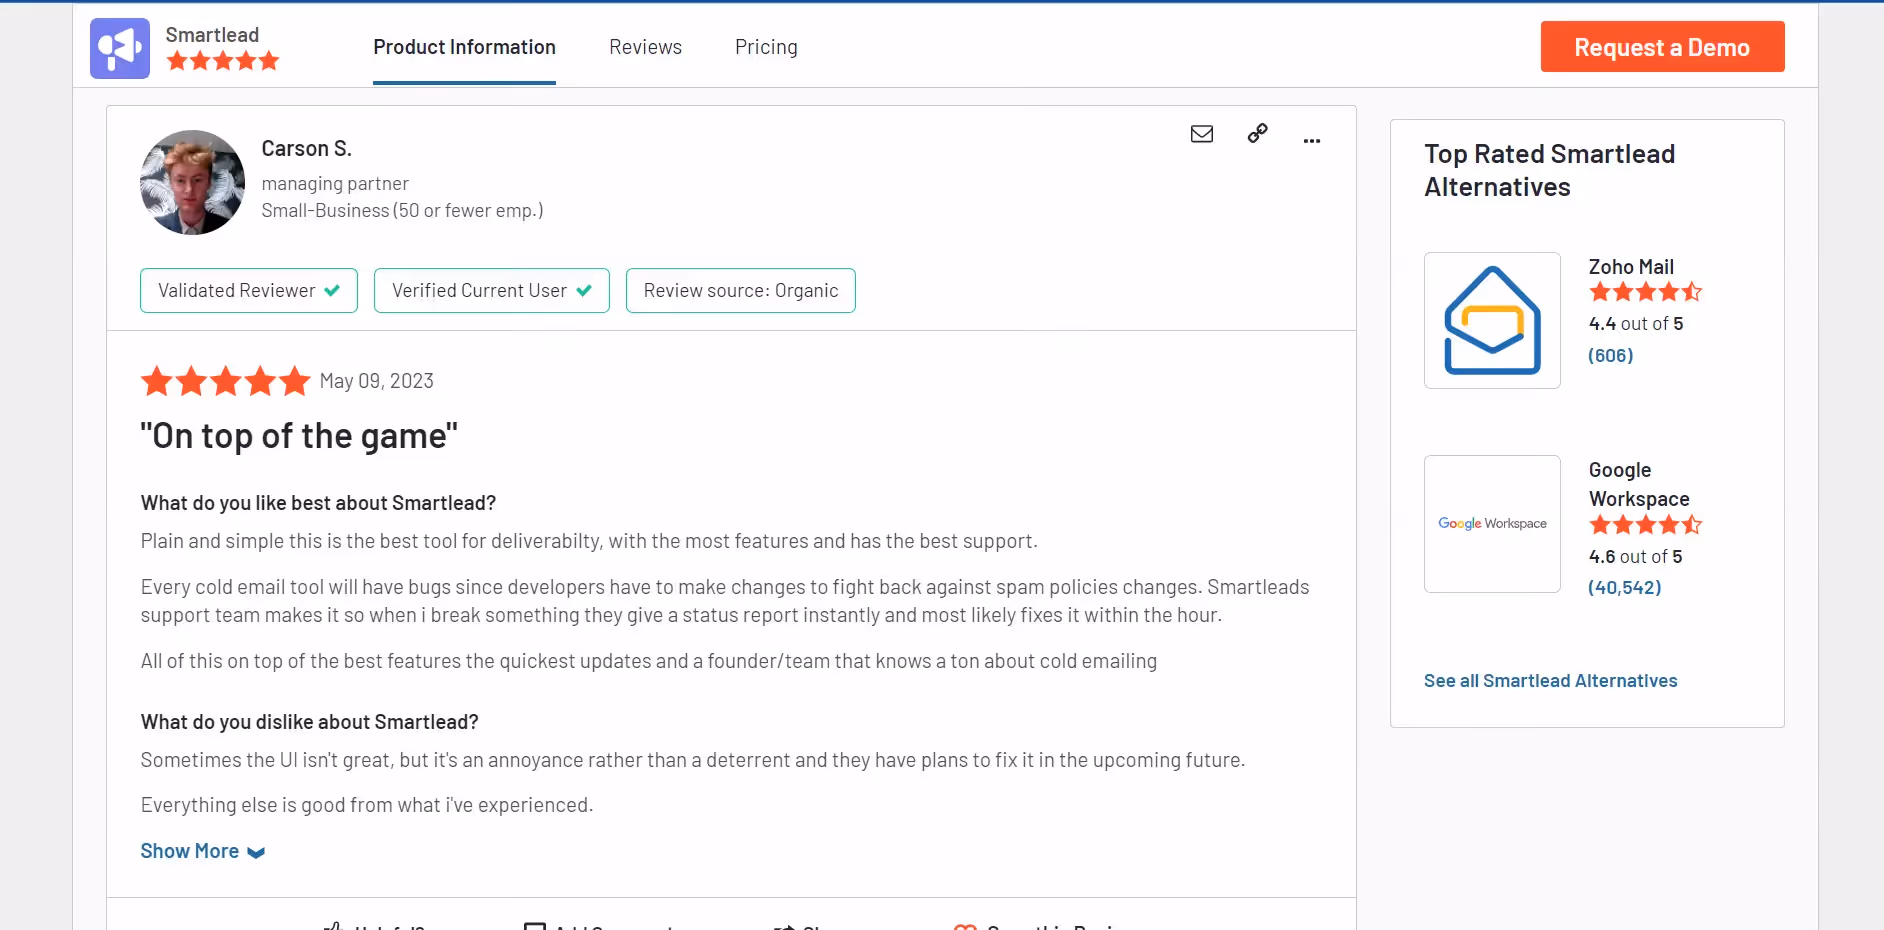Open the Reviews tab
The height and width of the screenshot is (930, 1884).
[645, 47]
